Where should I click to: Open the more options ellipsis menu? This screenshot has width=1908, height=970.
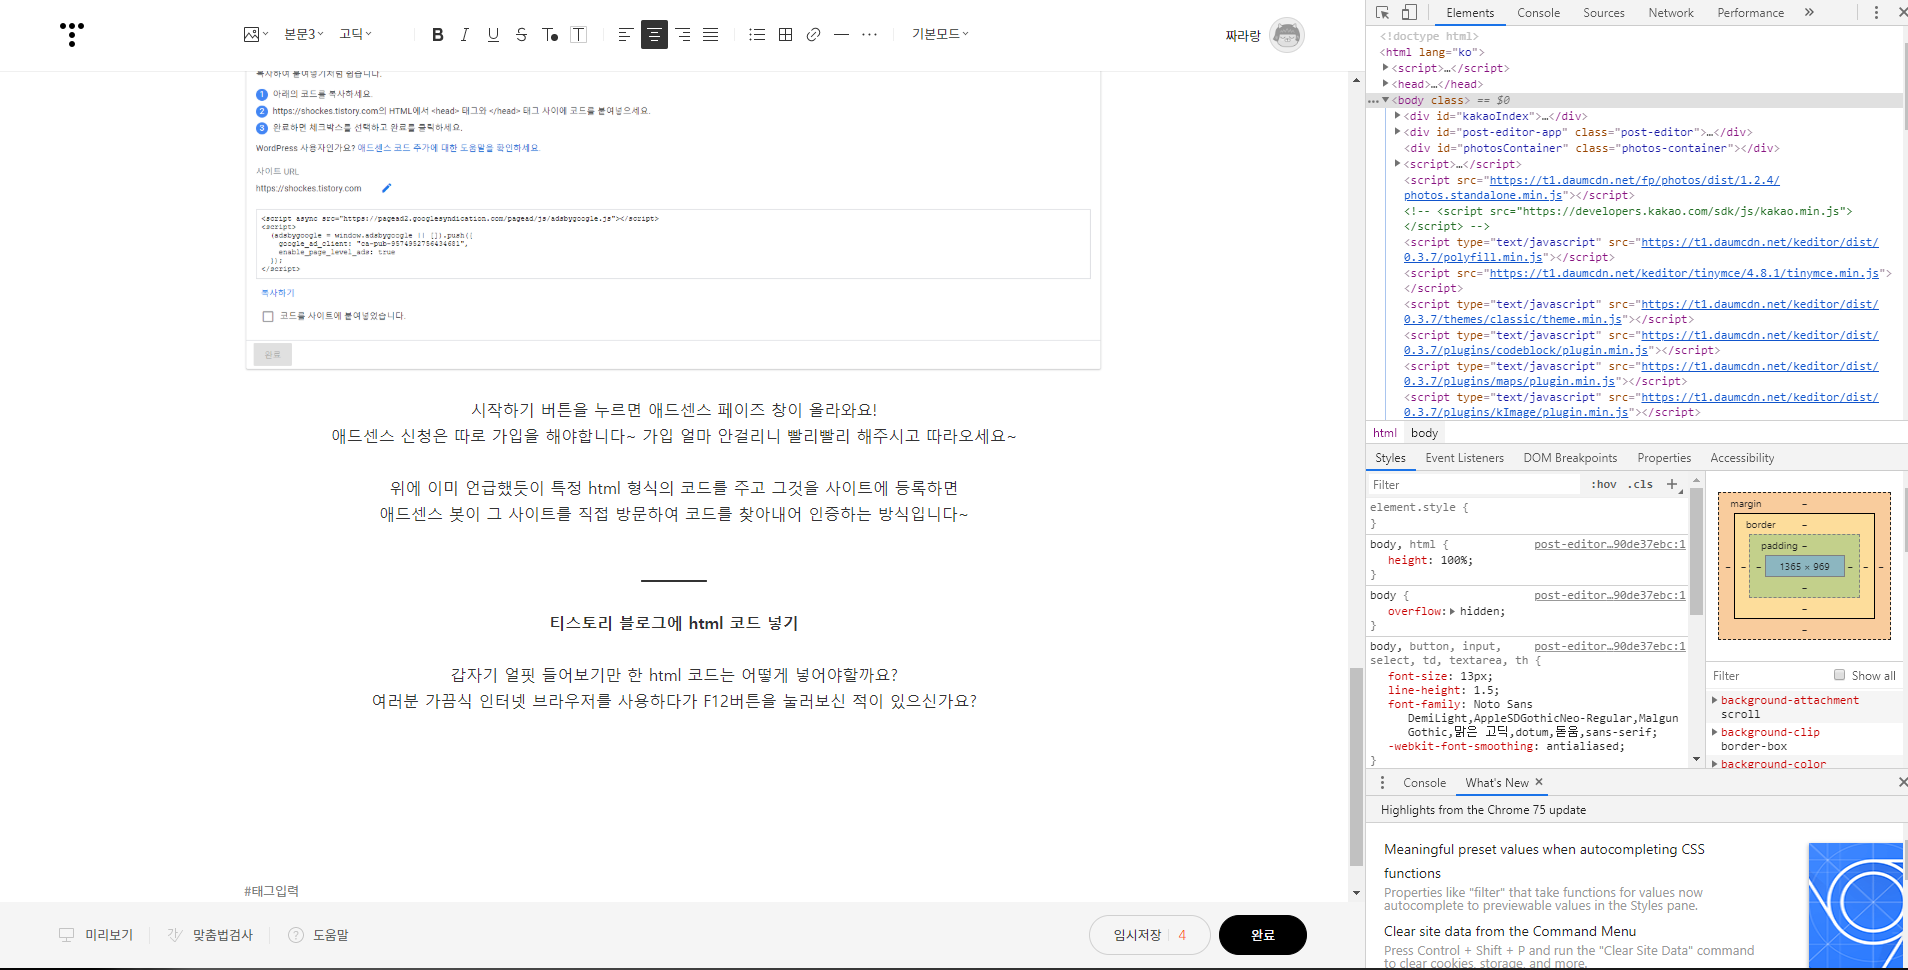pyautogui.click(x=869, y=35)
